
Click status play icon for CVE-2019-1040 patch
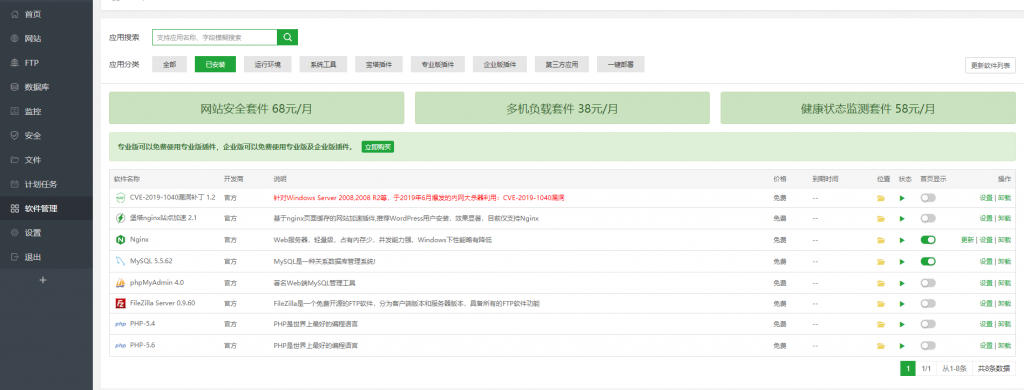902,198
